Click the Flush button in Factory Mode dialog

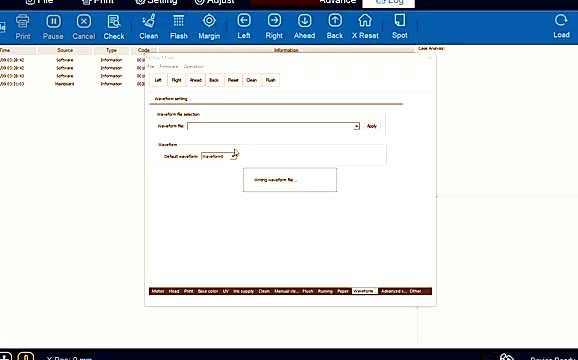270,80
